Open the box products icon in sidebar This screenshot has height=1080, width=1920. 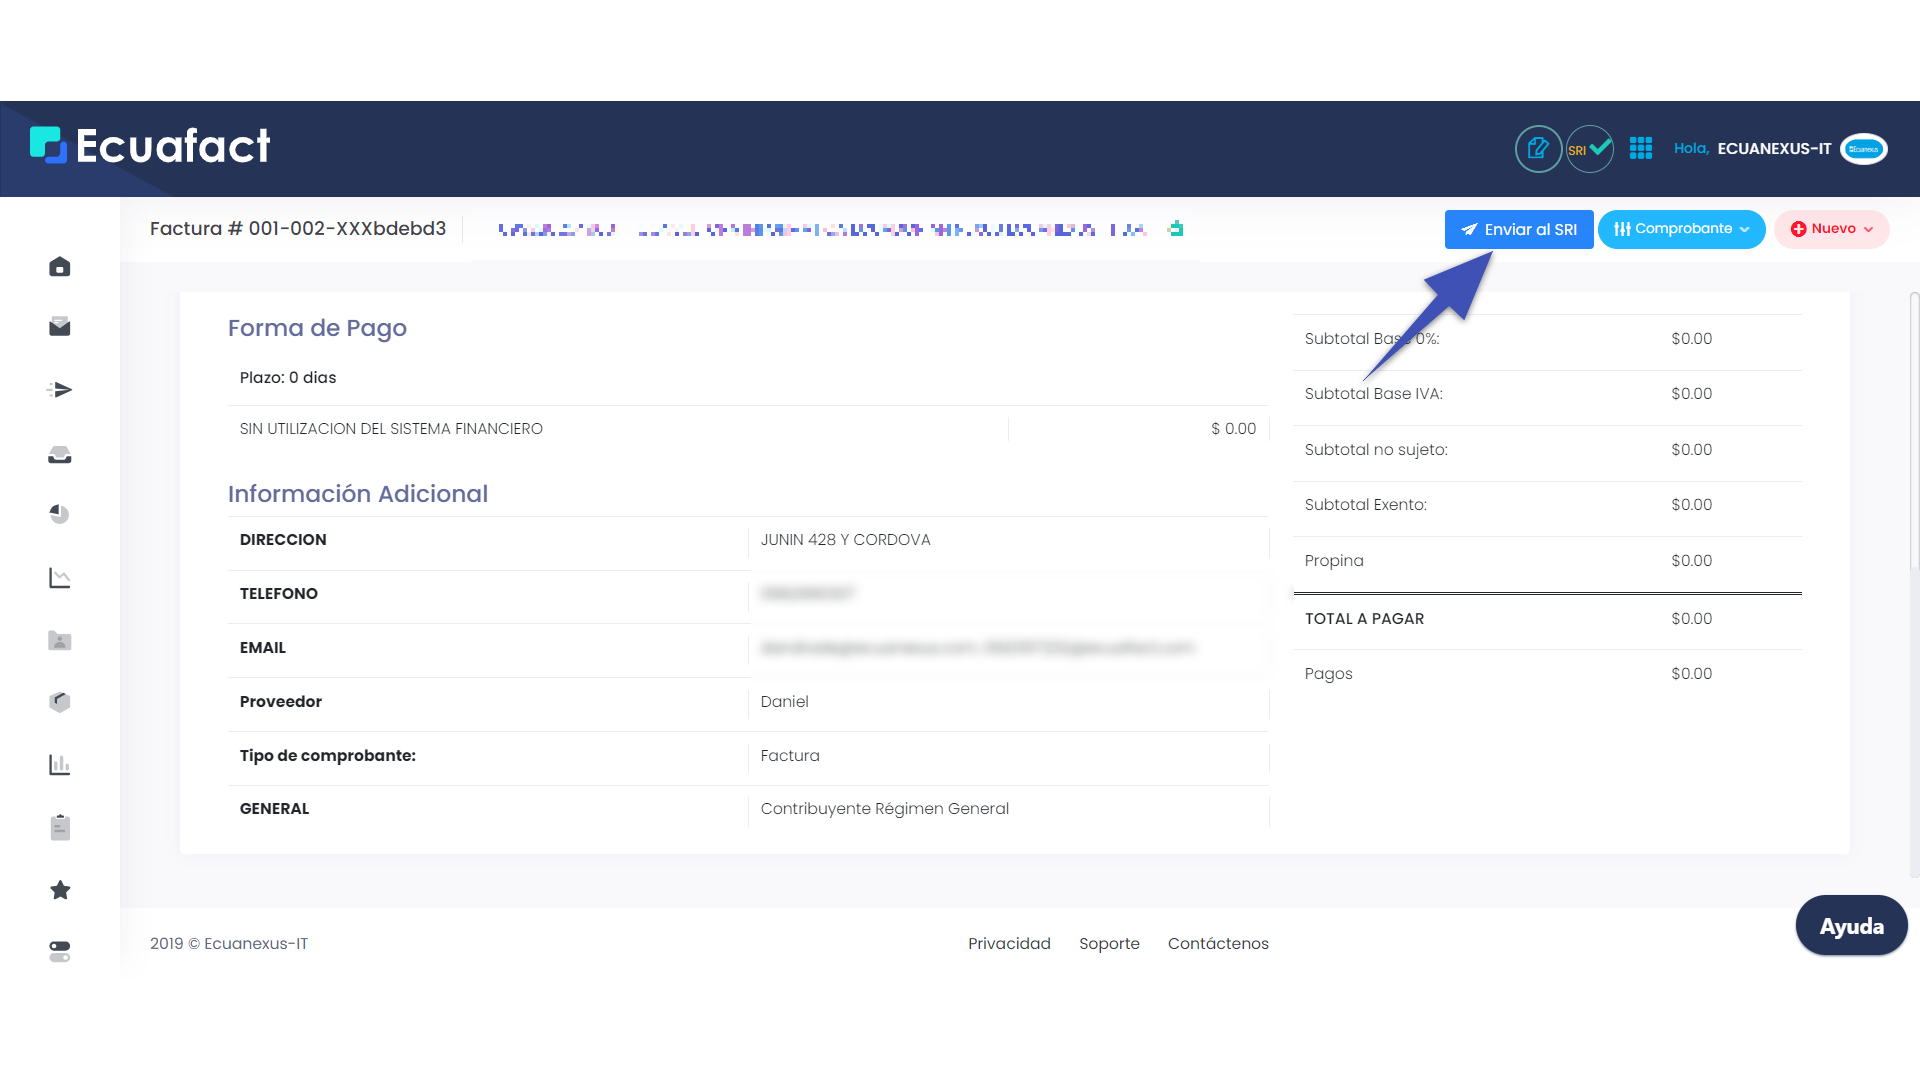pyautogui.click(x=60, y=702)
